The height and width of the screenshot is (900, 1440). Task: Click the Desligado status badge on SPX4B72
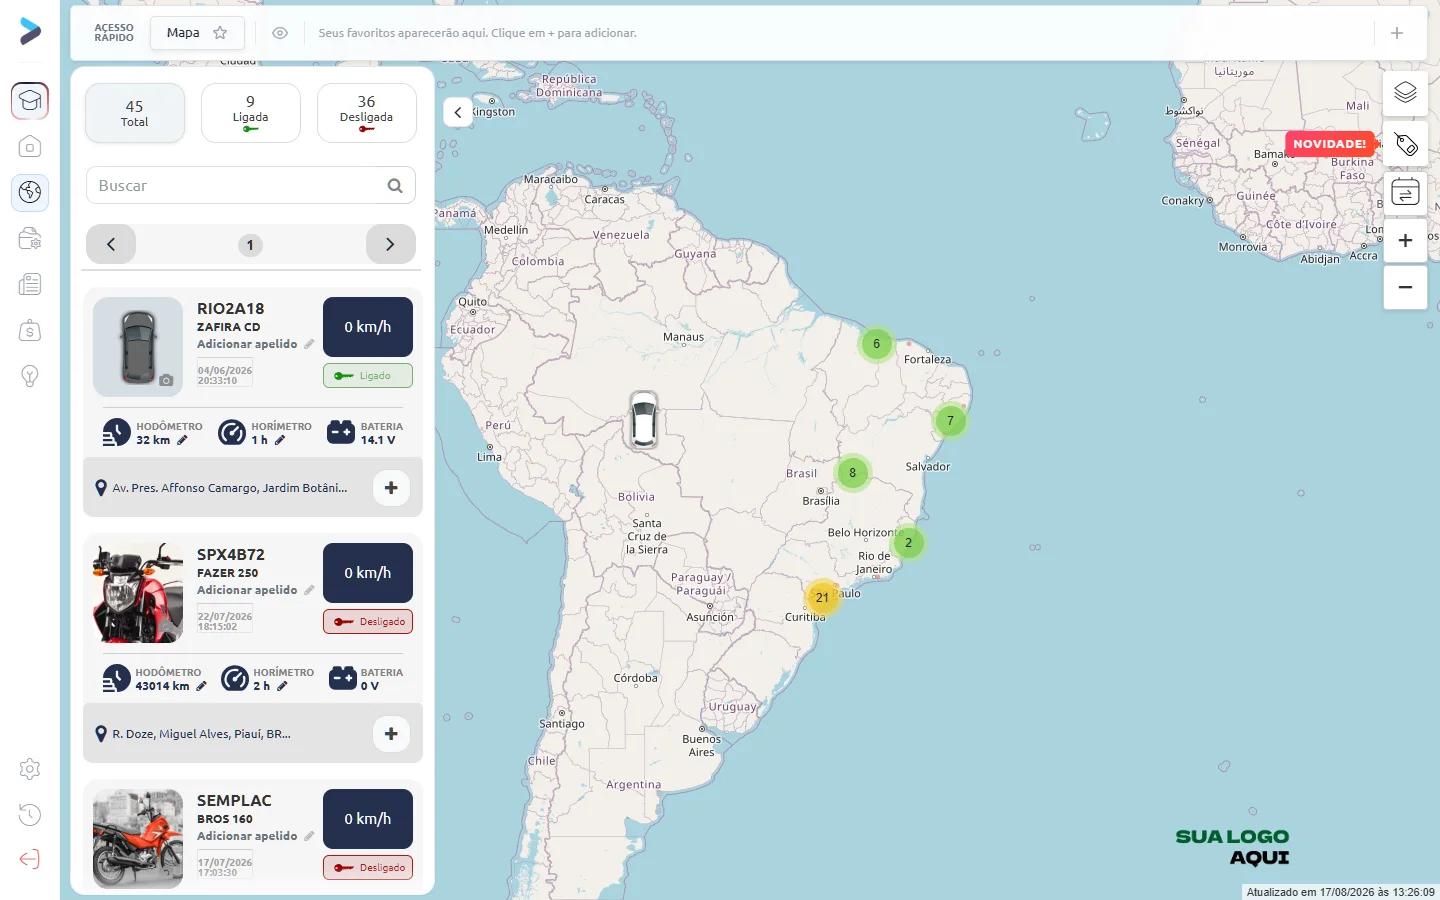[x=368, y=622]
